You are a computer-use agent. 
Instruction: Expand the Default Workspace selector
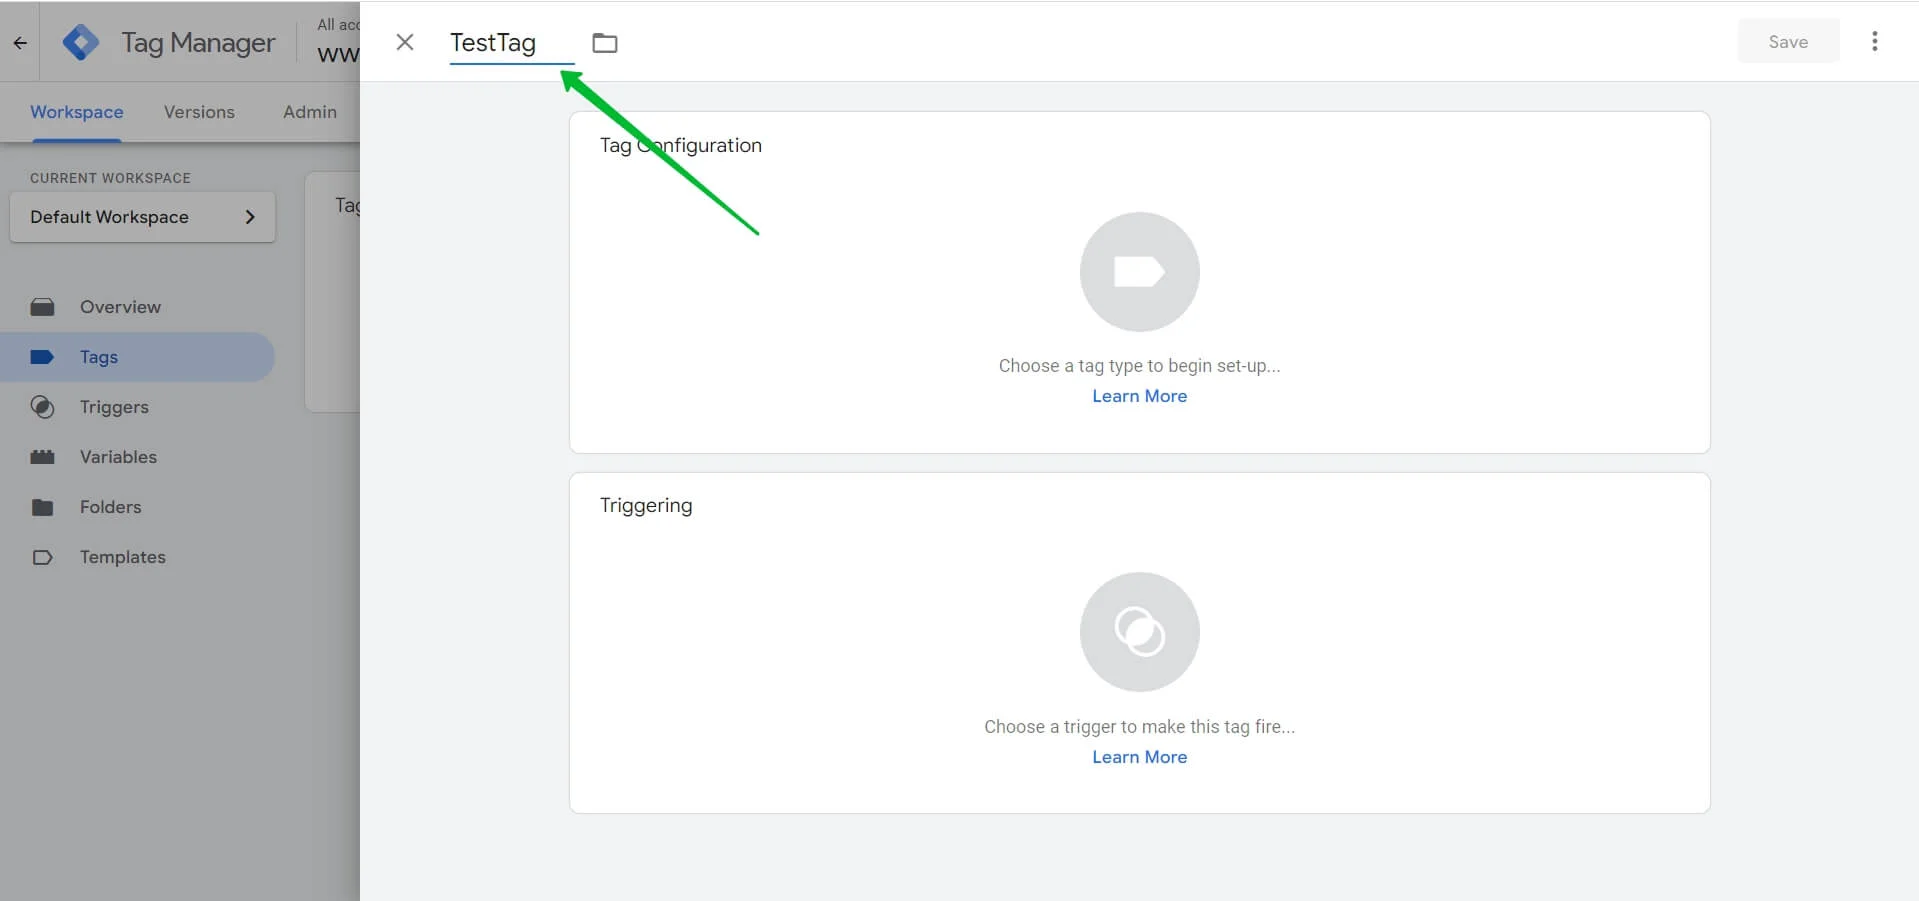(x=143, y=217)
